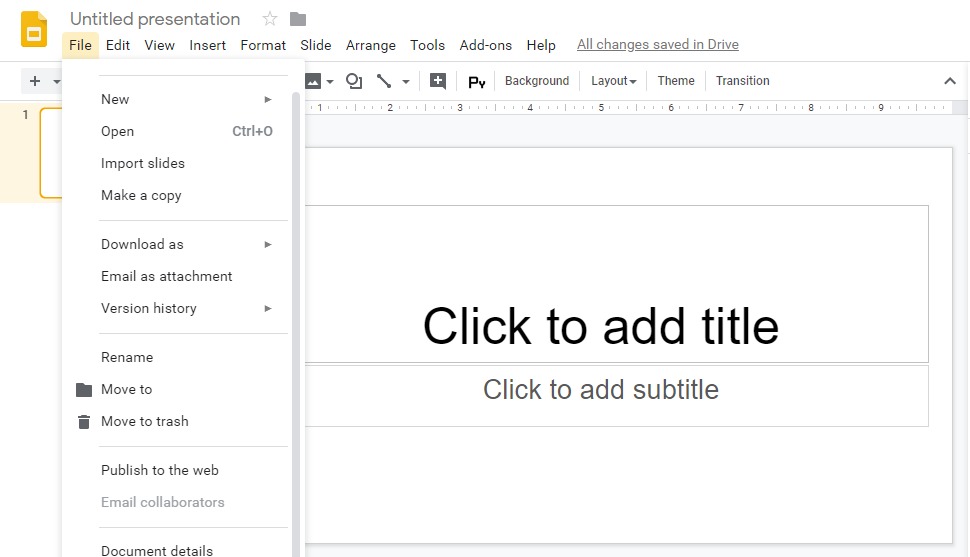This screenshot has width=970, height=557.
Task: Open the Tools menu
Action: pos(427,45)
